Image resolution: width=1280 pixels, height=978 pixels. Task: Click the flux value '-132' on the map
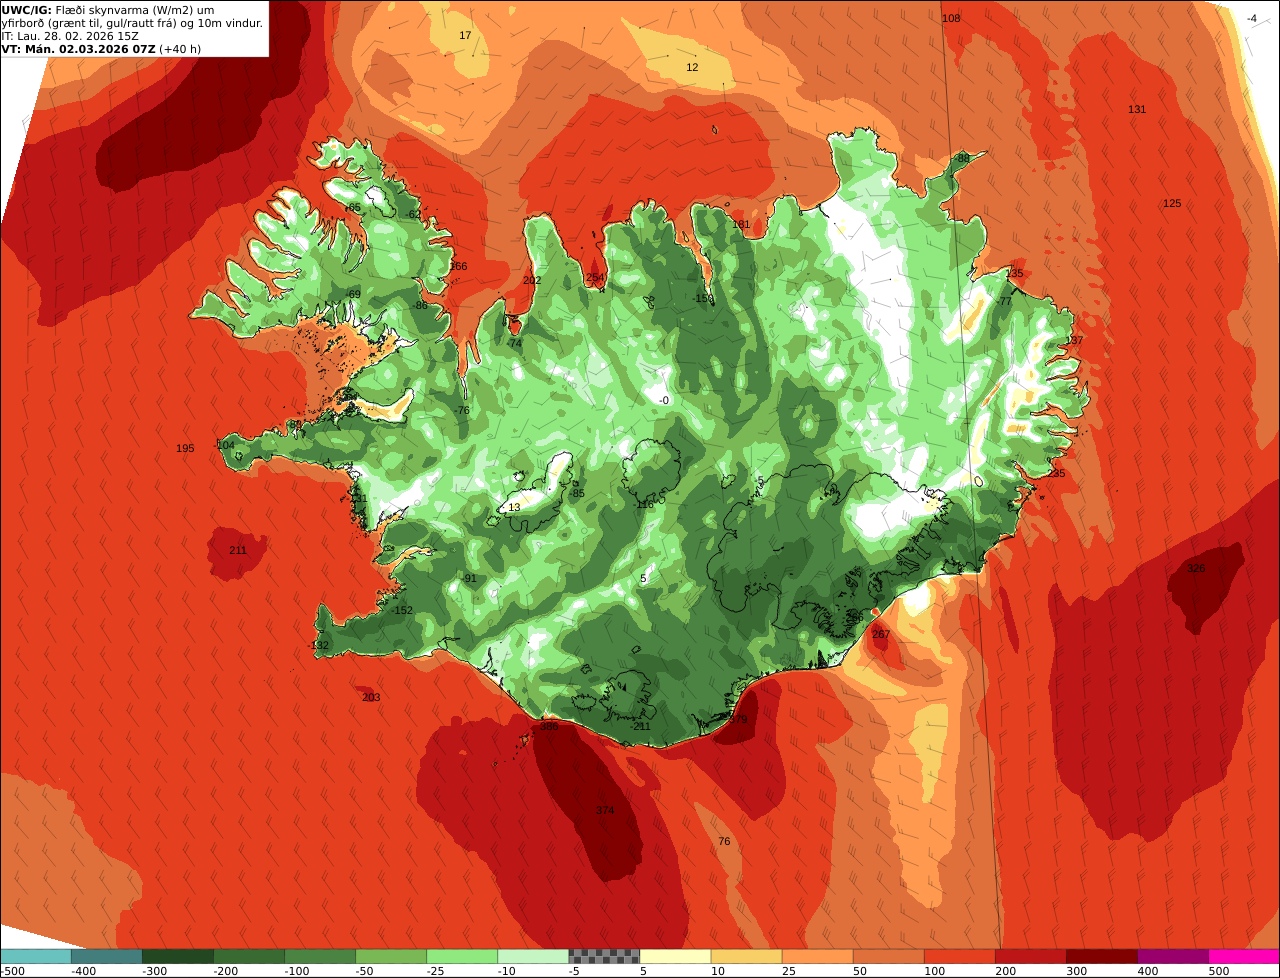319,645
